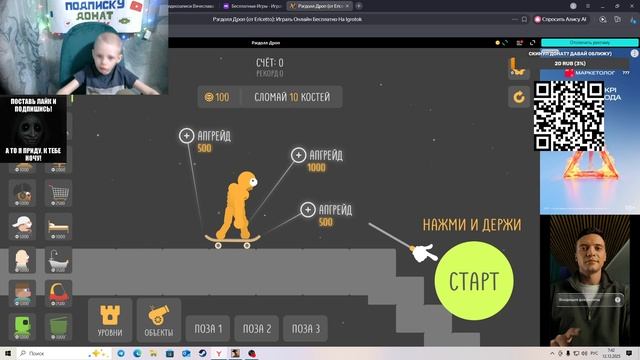Click the СЛОМАЙ 10 КОСТЕЙ mission text
Screen dimensions: 640x360
coord(292,97)
